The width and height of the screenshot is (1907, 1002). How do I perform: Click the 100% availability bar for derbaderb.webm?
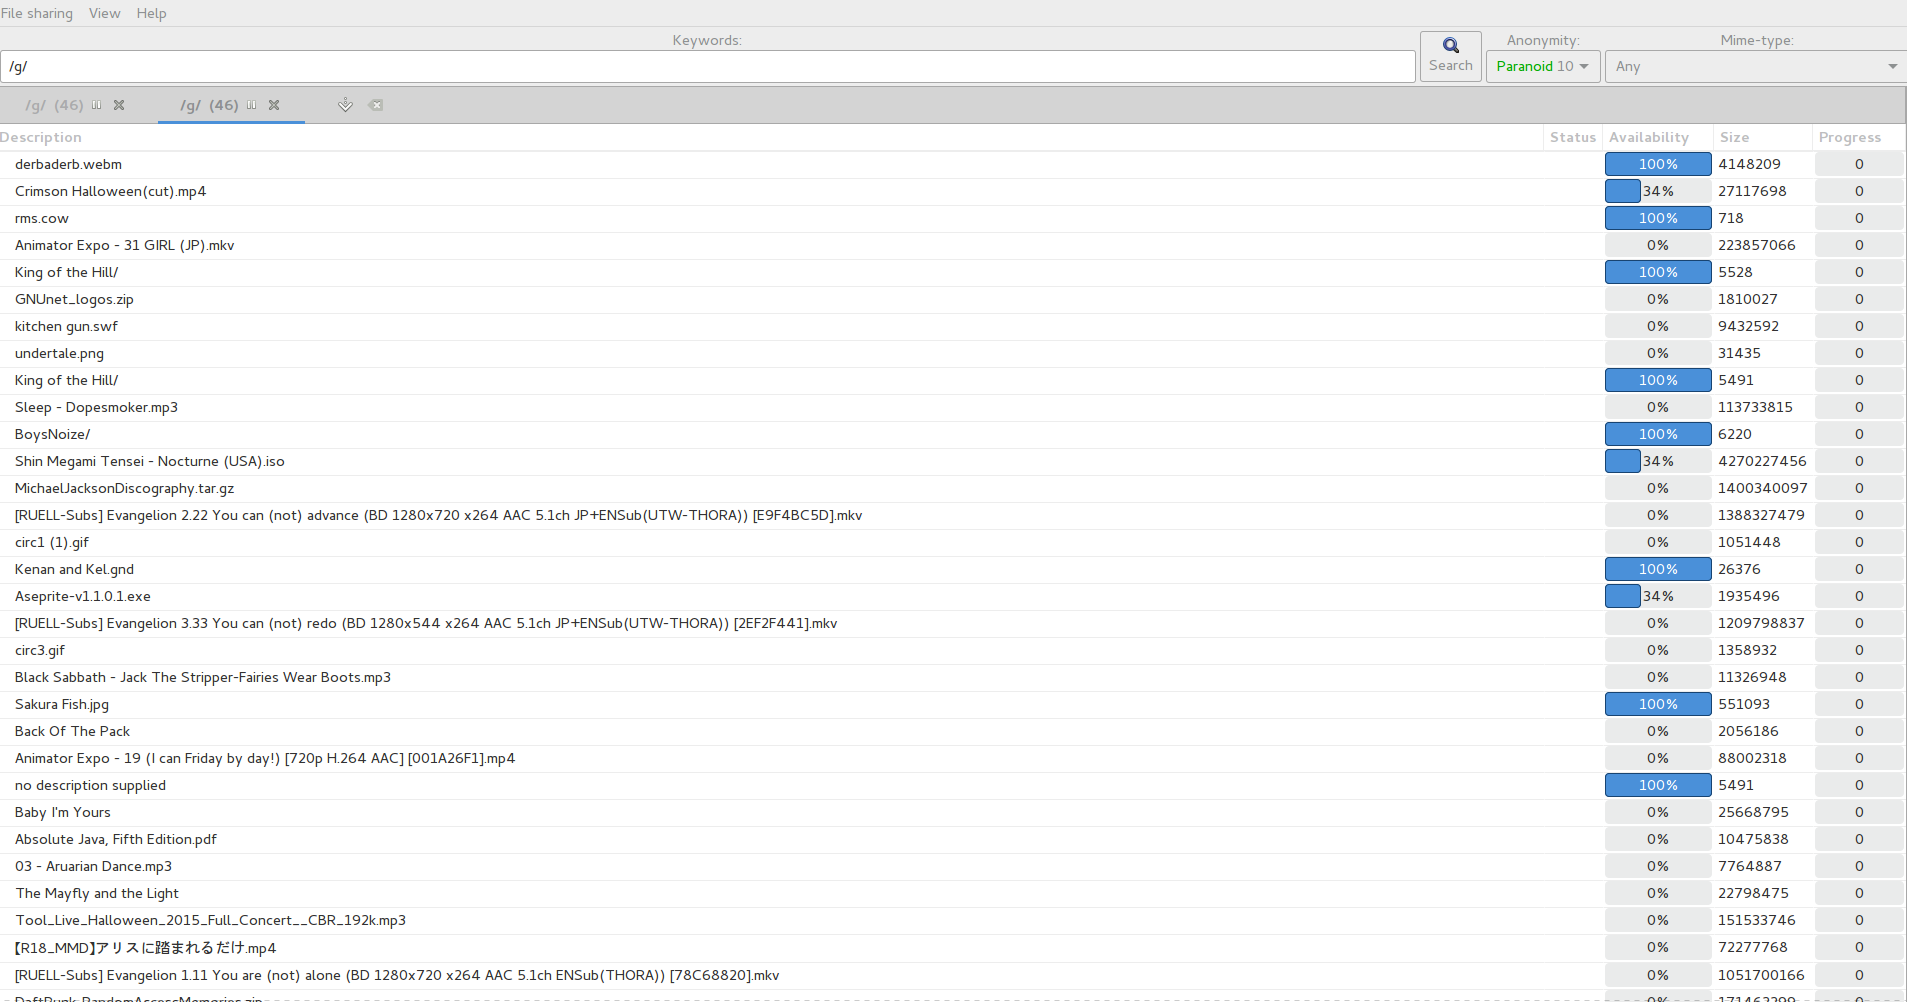(1657, 164)
